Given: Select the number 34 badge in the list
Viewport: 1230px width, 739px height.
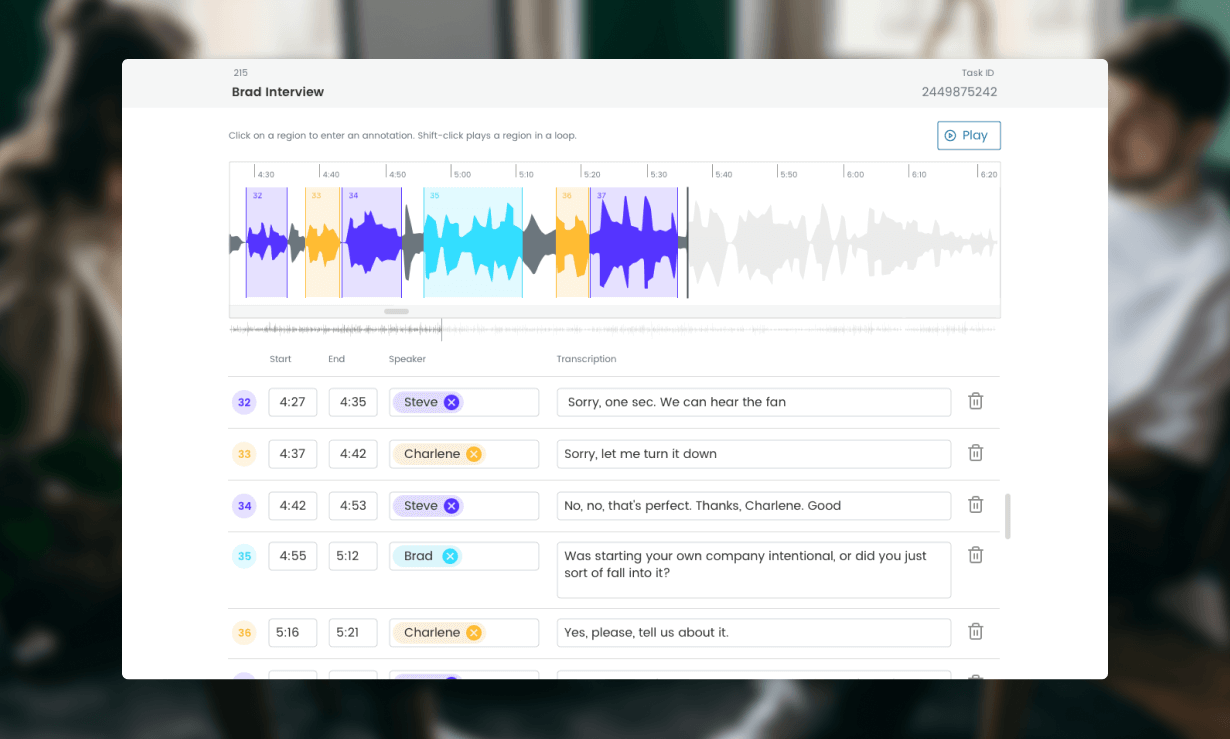Looking at the screenshot, I should [244, 506].
